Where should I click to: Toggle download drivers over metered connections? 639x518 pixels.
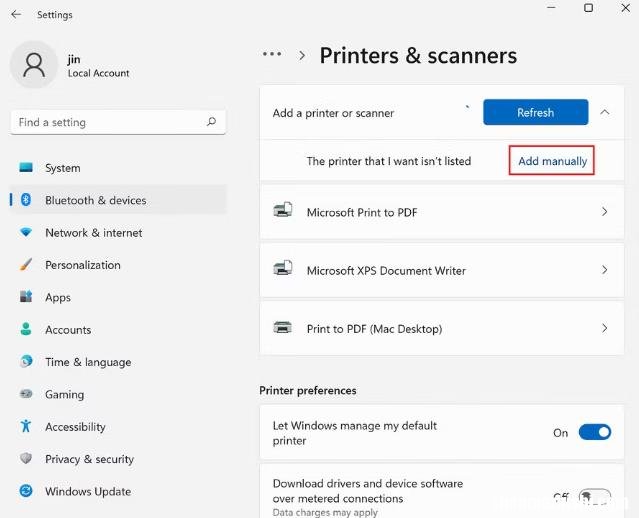595,496
